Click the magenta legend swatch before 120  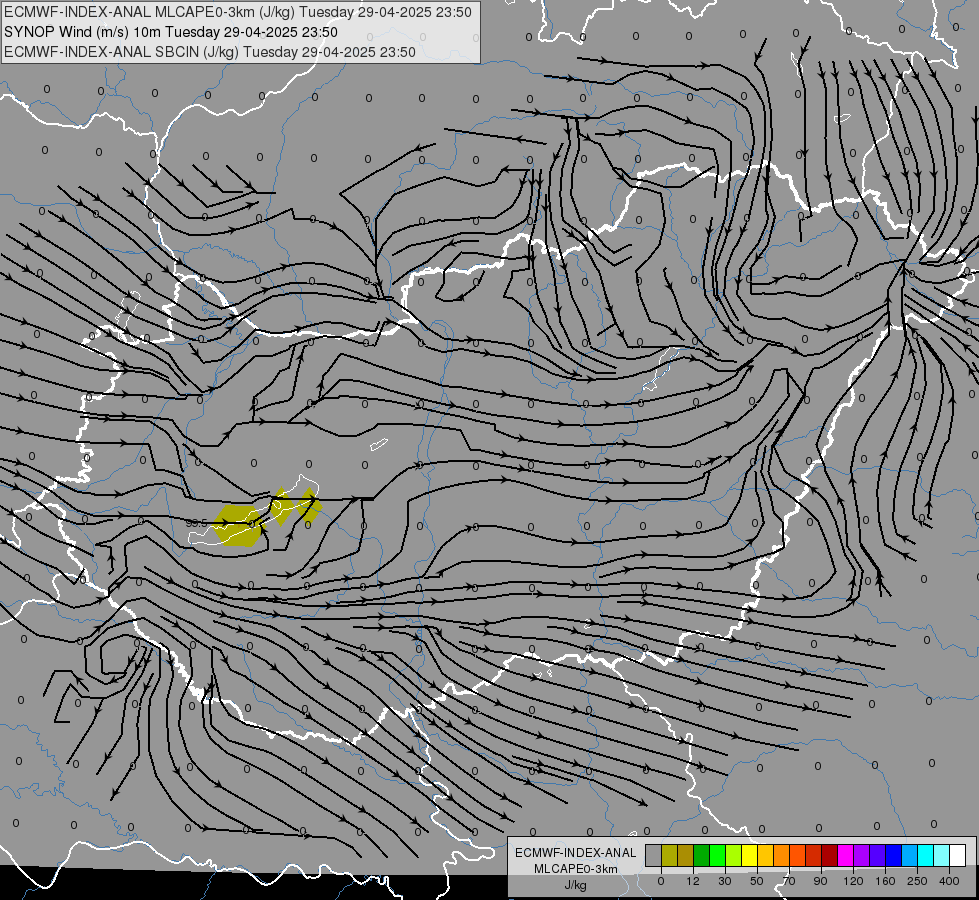[x=846, y=855]
